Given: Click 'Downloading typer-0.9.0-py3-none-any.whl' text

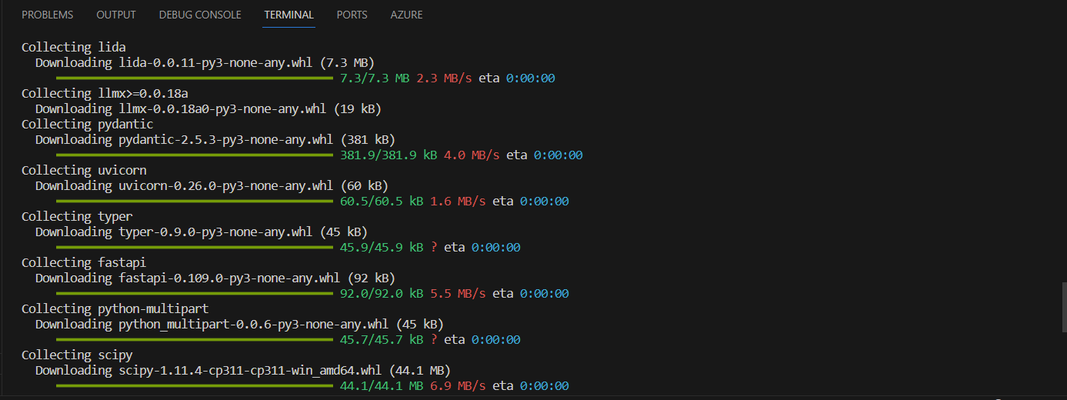Looking at the screenshot, I should (174, 232).
